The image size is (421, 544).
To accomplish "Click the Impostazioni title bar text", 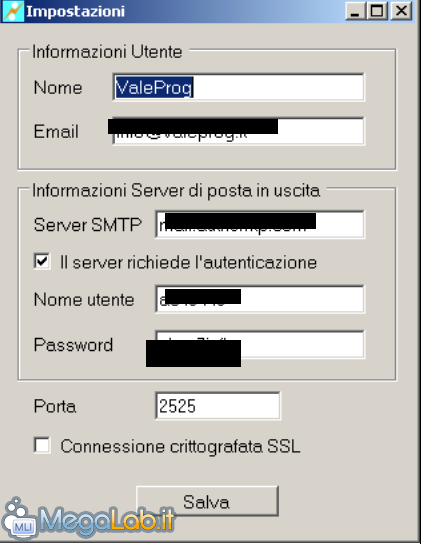I will [75, 11].
